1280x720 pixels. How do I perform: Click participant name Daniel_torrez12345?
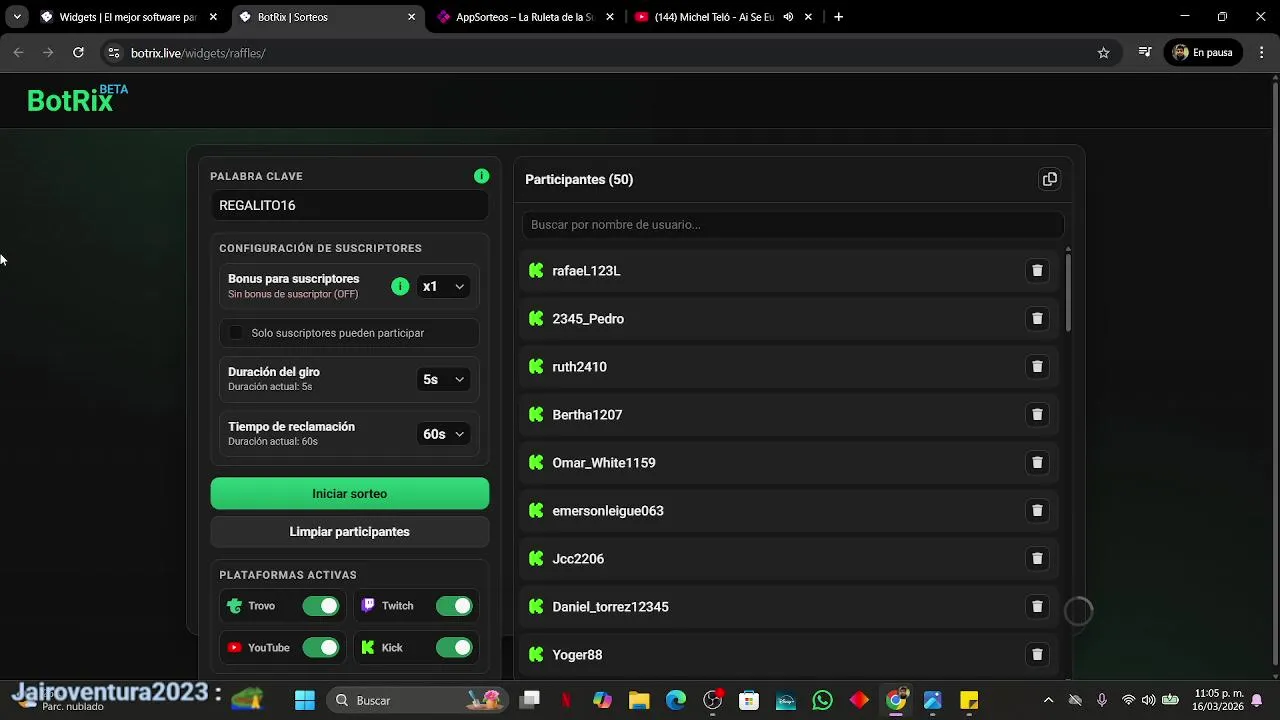coord(610,607)
